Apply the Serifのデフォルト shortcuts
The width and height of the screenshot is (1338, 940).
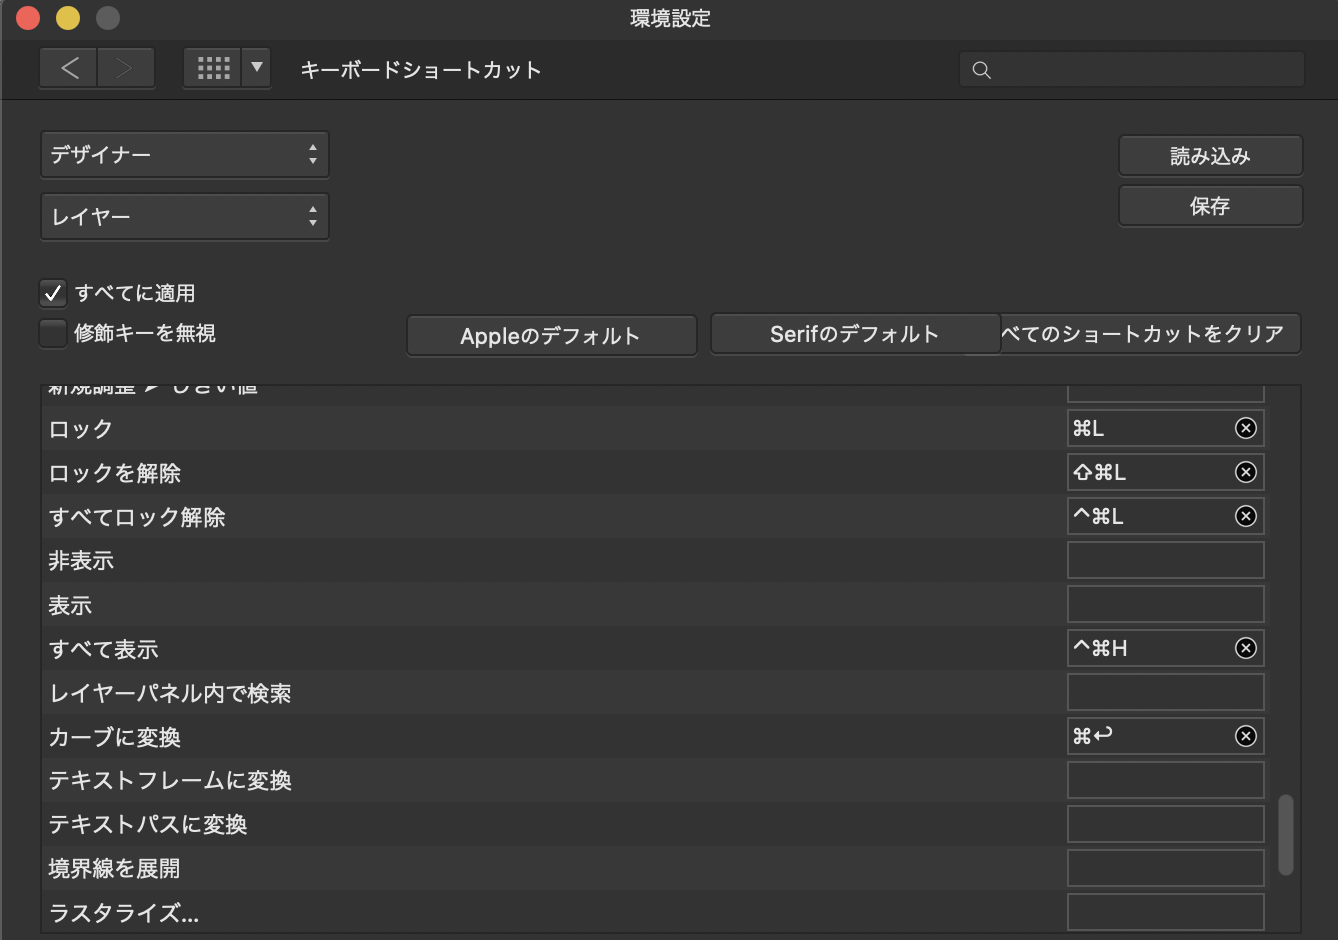click(855, 333)
